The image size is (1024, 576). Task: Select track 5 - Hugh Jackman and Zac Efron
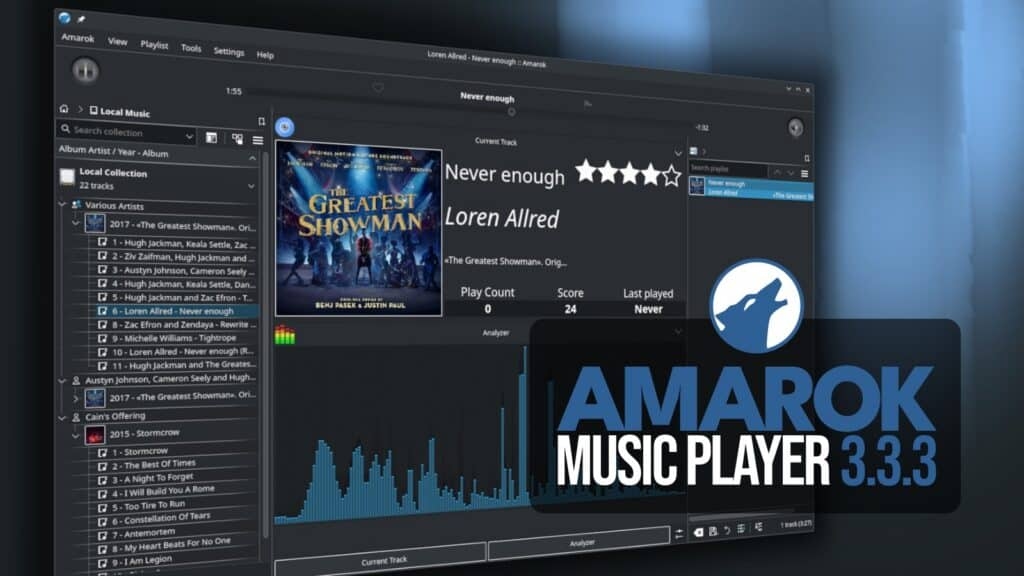[176, 297]
